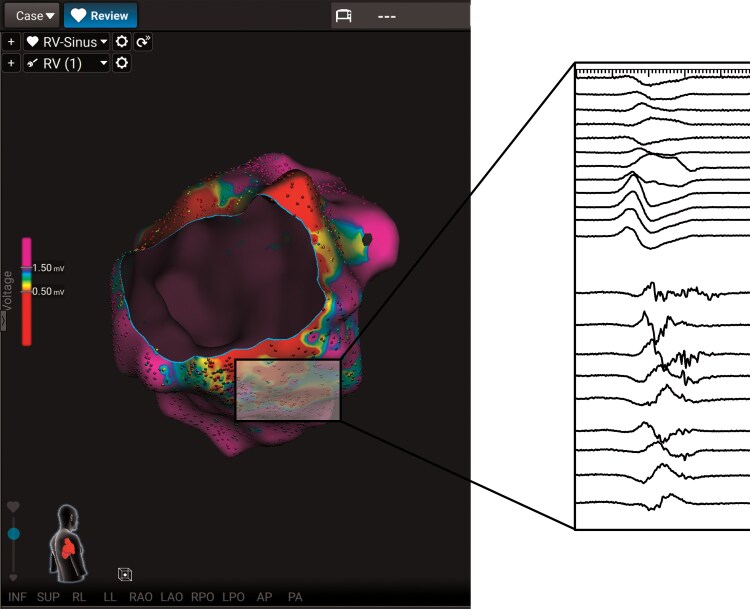Click the upper heart icon above transparency slider

coord(13,506)
